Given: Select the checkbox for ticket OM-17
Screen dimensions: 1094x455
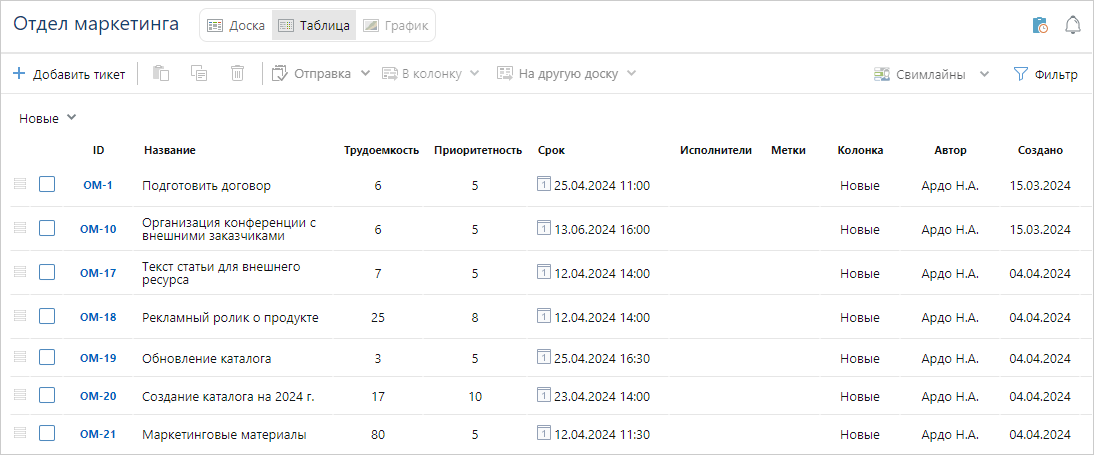Looking at the screenshot, I should tap(47, 272).
